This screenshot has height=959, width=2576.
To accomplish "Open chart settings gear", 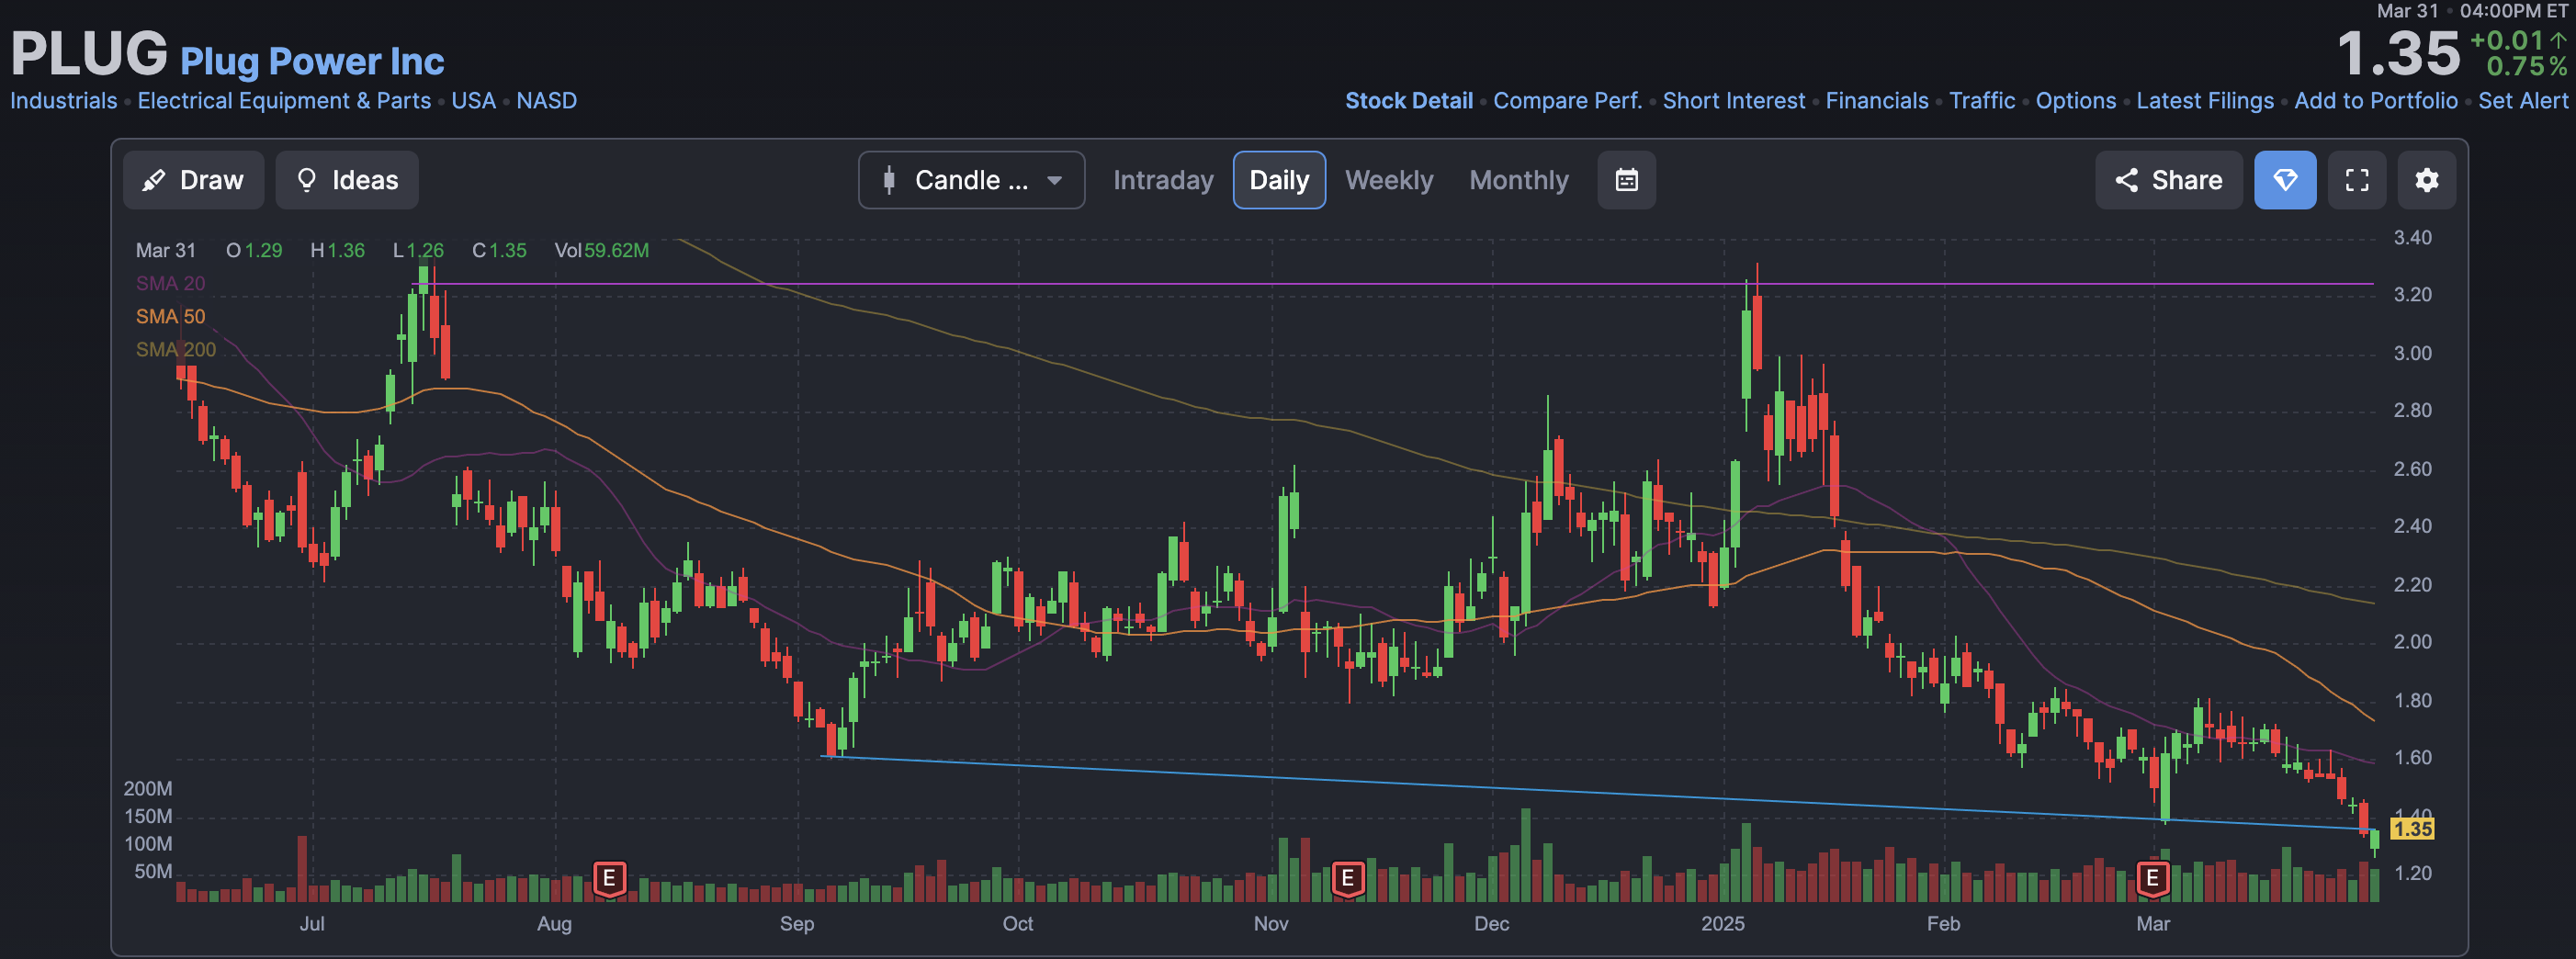I will click(x=2427, y=180).
